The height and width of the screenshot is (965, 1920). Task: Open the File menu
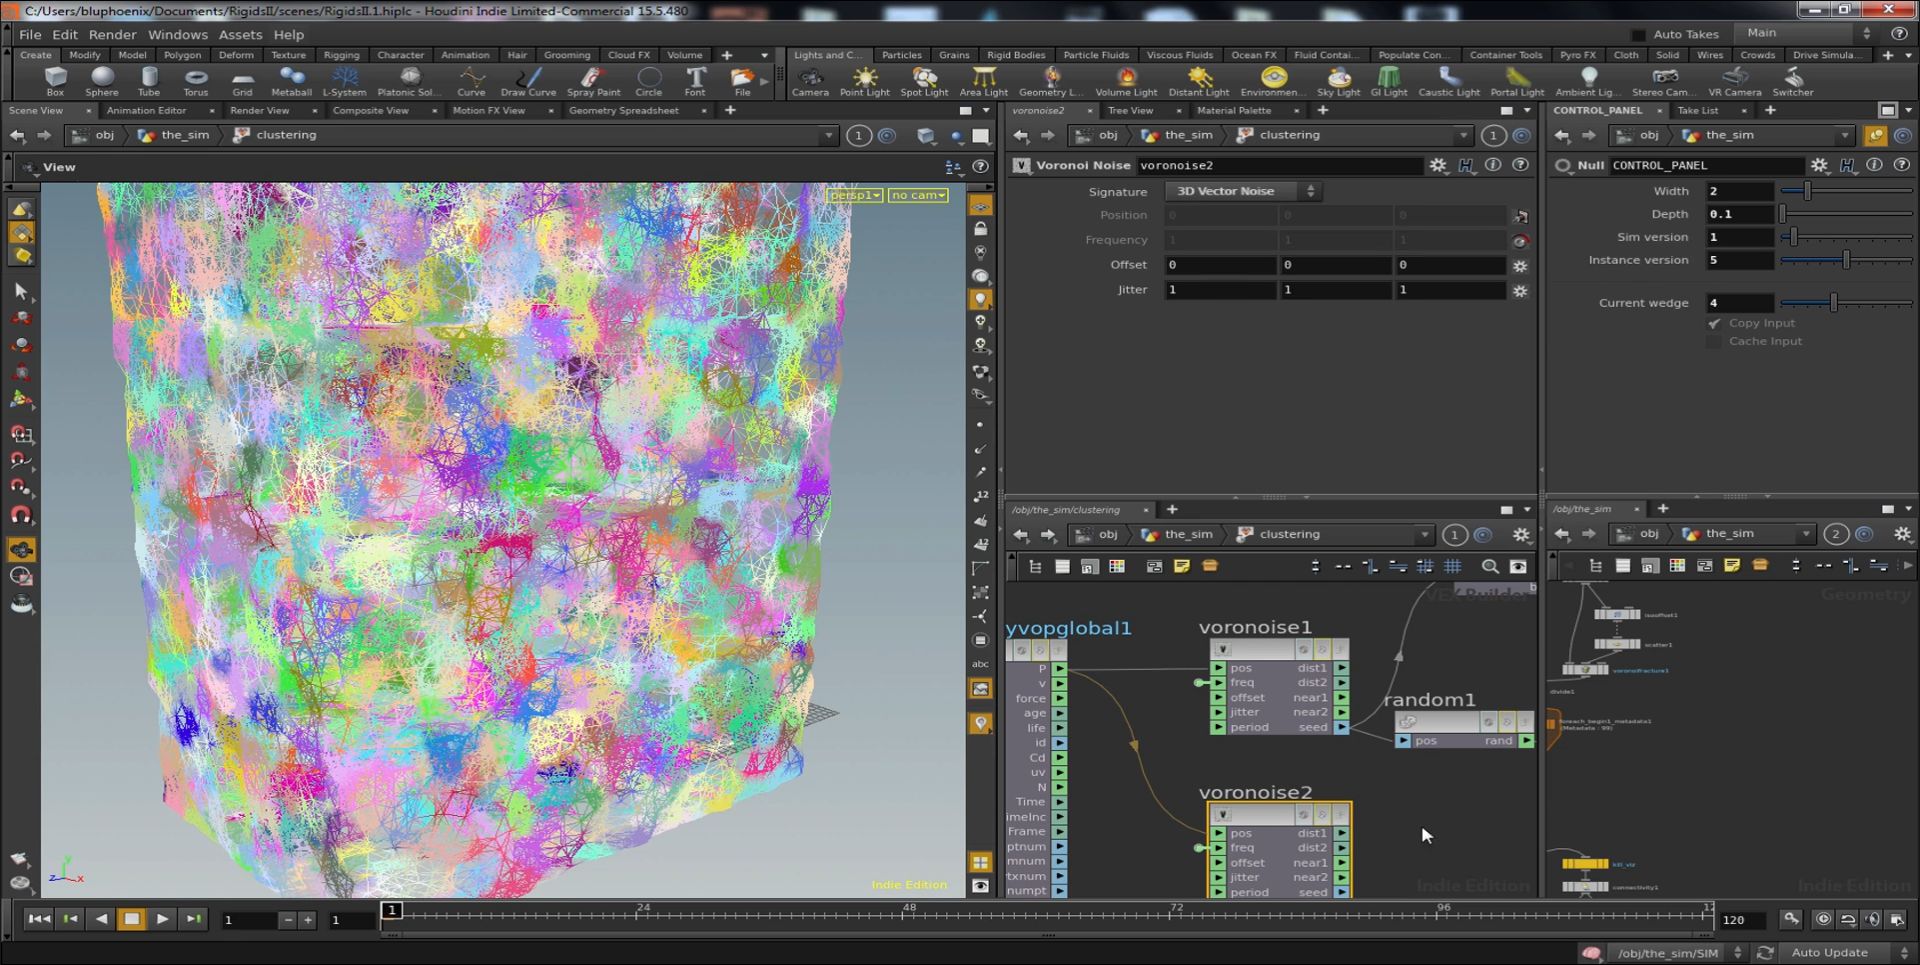click(30, 34)
